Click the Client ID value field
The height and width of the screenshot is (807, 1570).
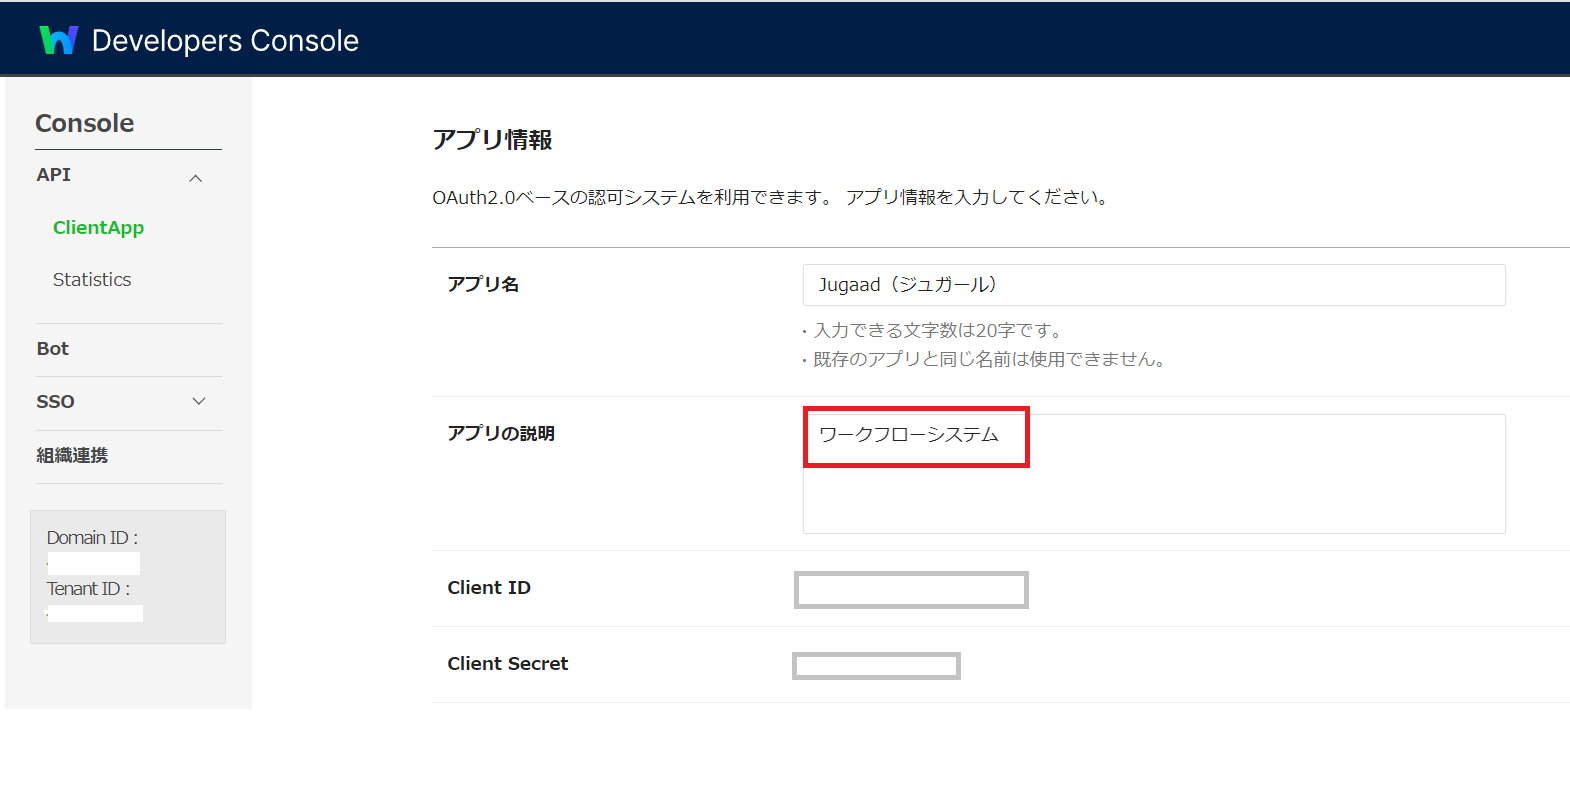pyautogui.click(x=911, y=590)
